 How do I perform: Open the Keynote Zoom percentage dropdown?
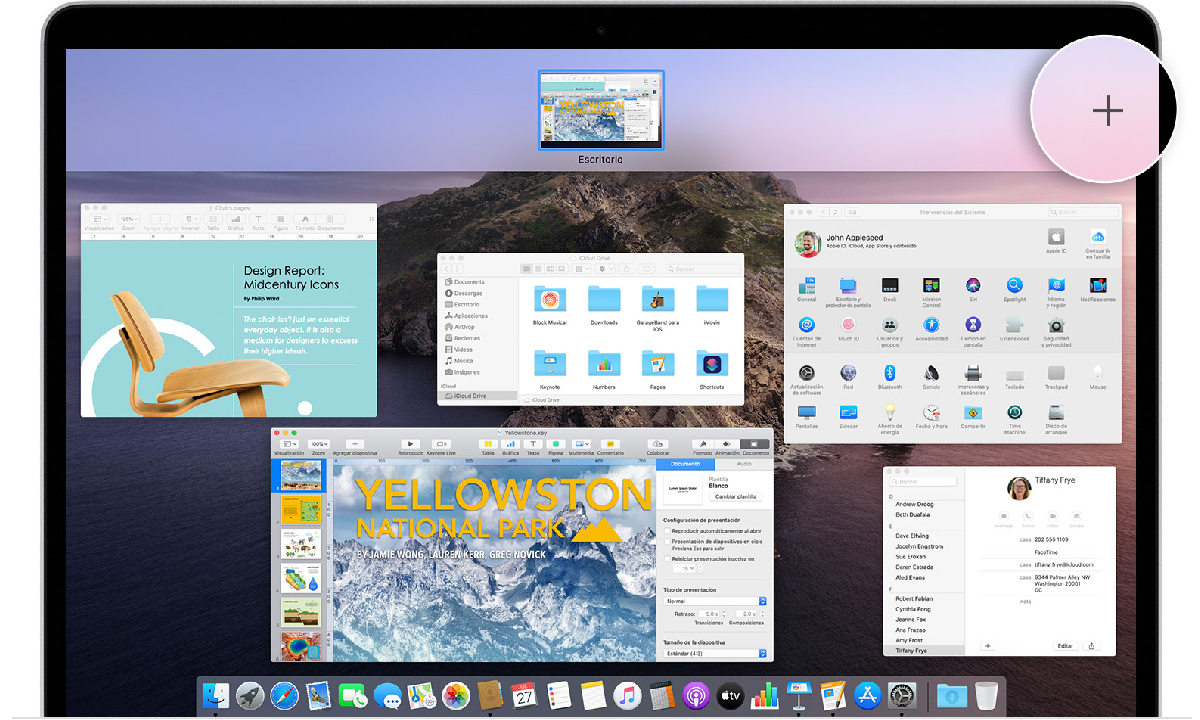319,443
